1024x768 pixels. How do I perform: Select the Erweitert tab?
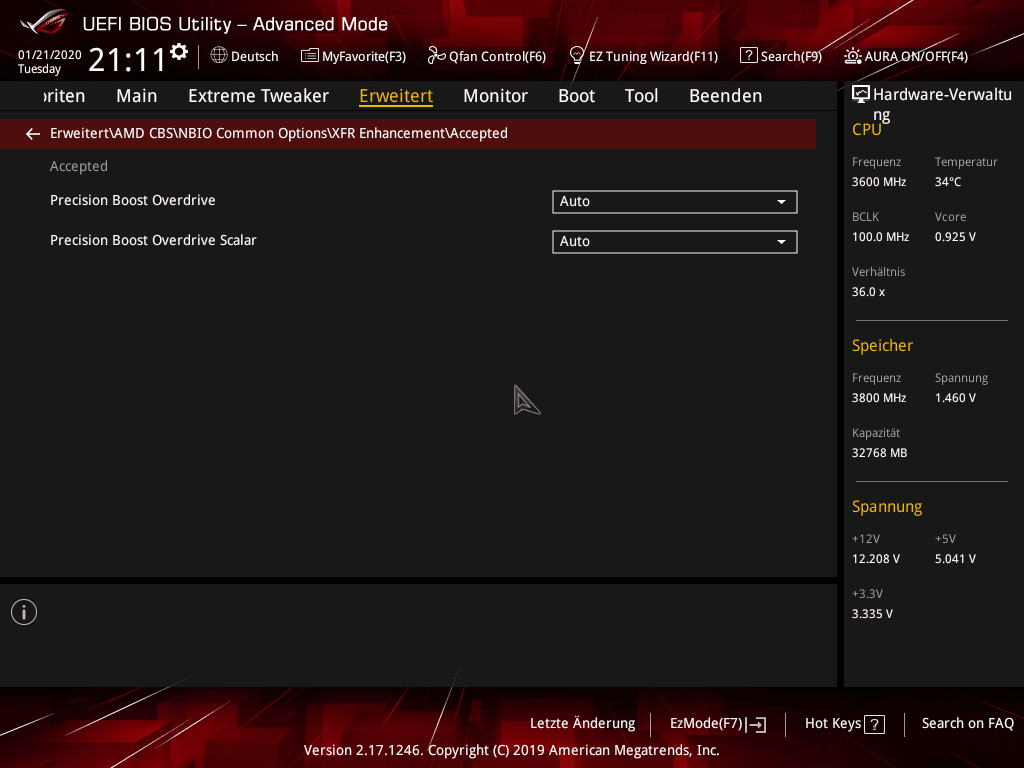point(396,96)
